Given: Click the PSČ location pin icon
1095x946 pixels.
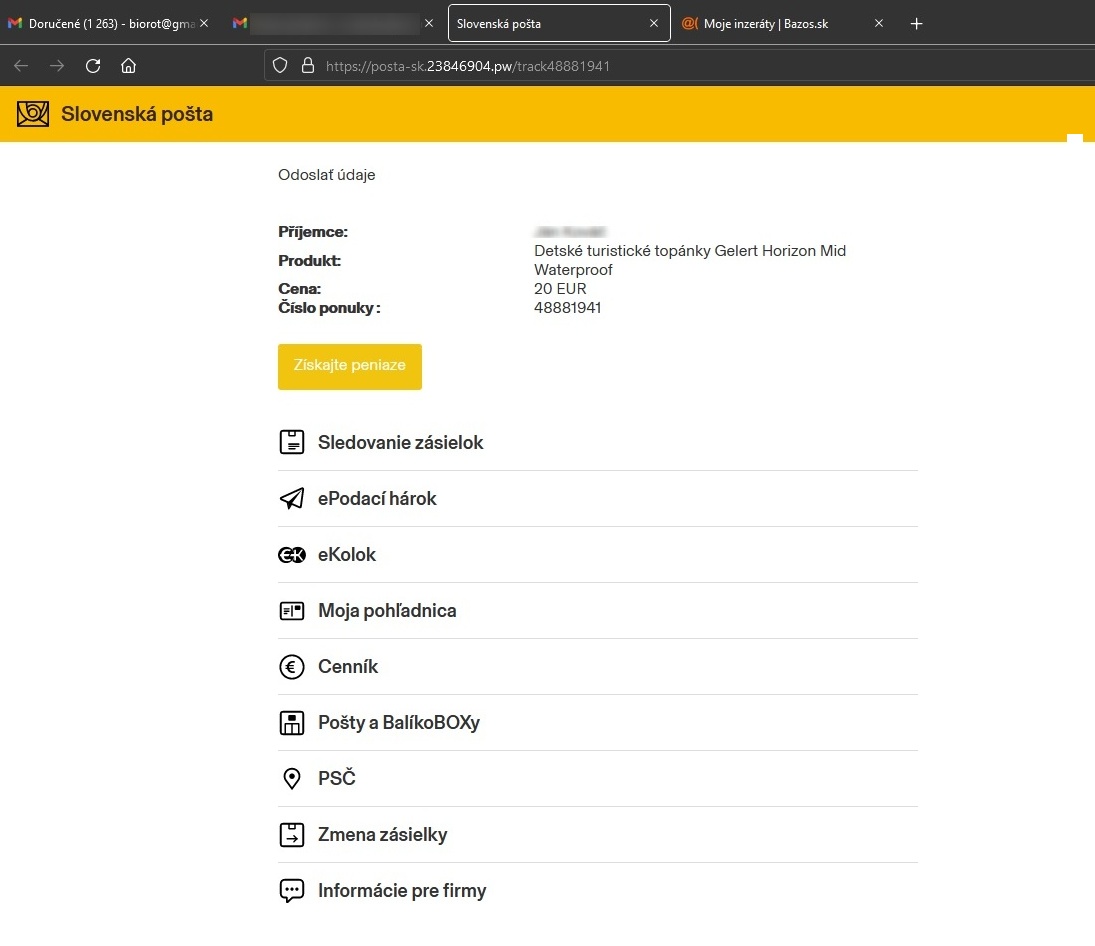Looking at the screenshot, I should tap(291, 779).
